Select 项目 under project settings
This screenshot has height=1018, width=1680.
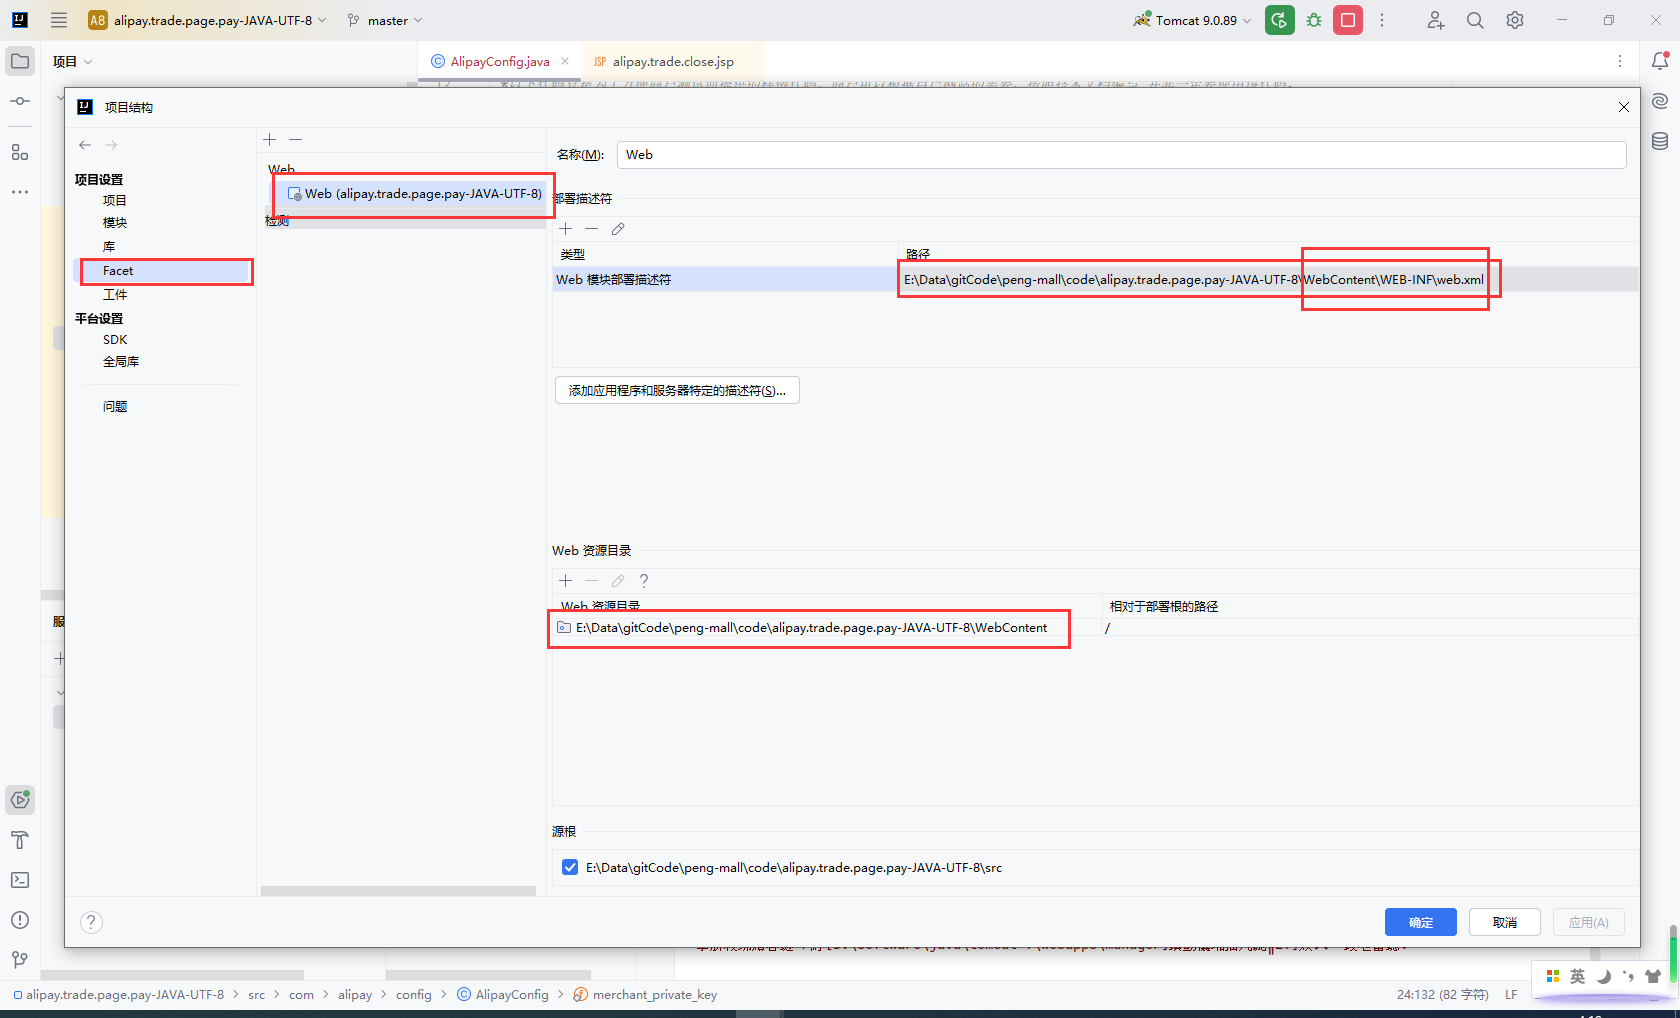point(114,200)
